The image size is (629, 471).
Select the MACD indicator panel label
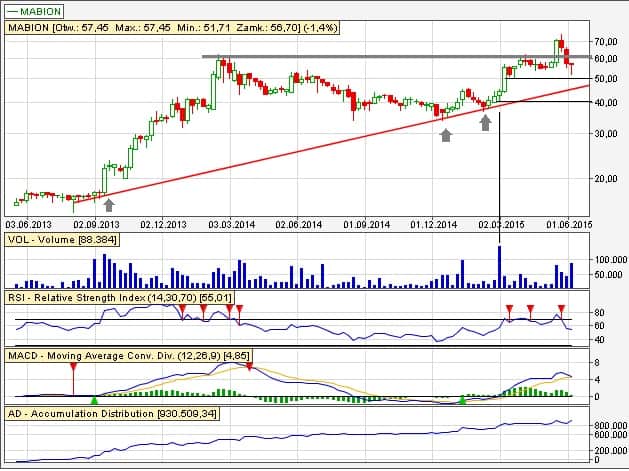click(128, 355)
